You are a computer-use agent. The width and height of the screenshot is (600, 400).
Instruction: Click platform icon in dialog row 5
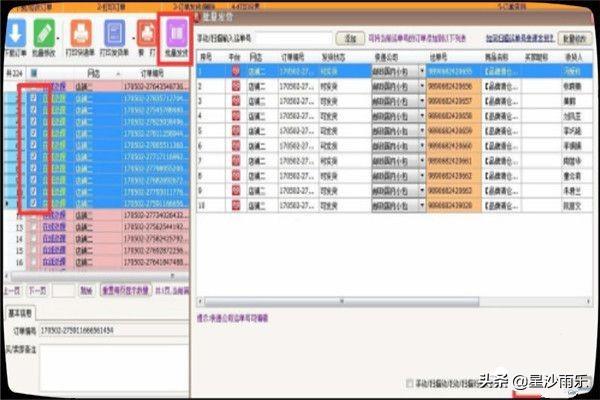click(x=236, y=131)
